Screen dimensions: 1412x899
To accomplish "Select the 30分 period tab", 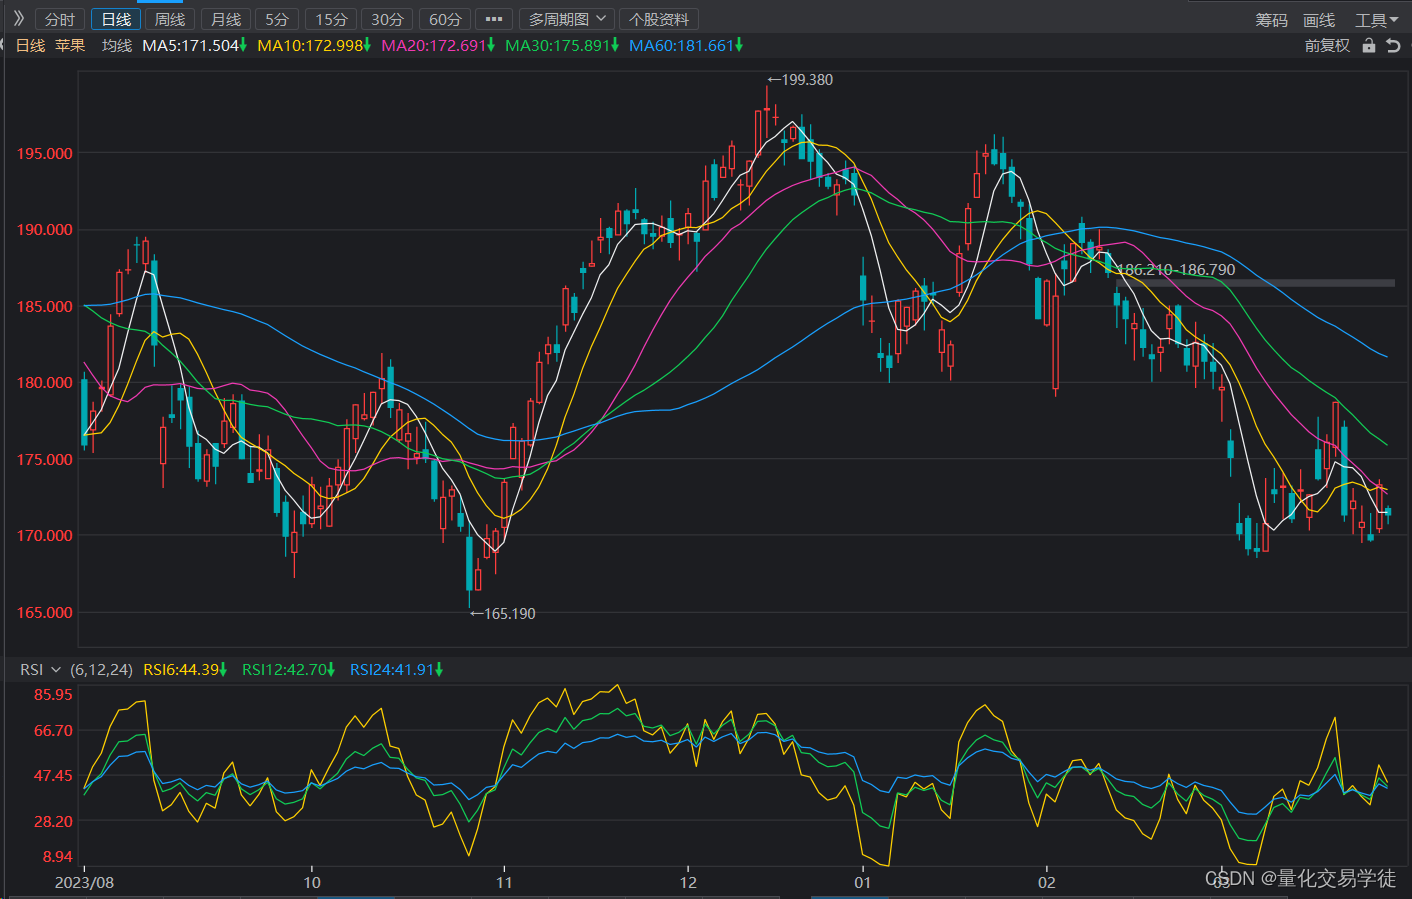I will click(x=387, y=19).
